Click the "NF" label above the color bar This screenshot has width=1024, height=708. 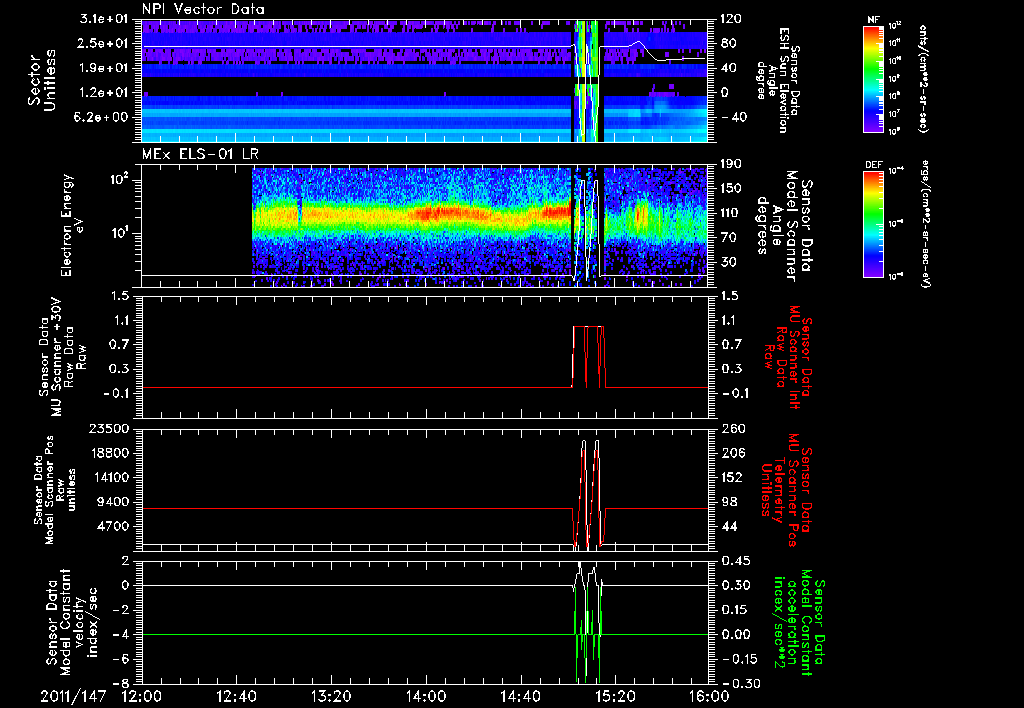(x=873, y=20)
